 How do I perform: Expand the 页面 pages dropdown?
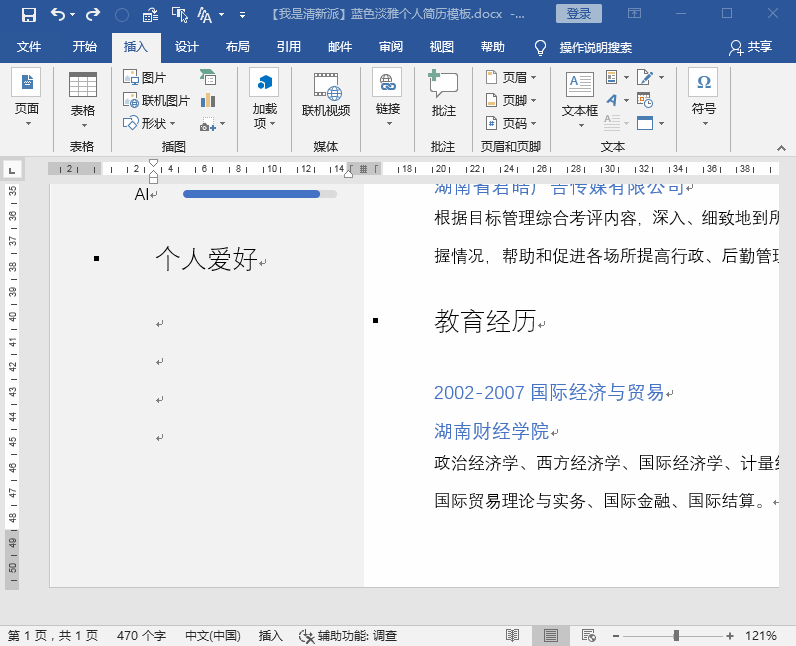click(27, 98)
